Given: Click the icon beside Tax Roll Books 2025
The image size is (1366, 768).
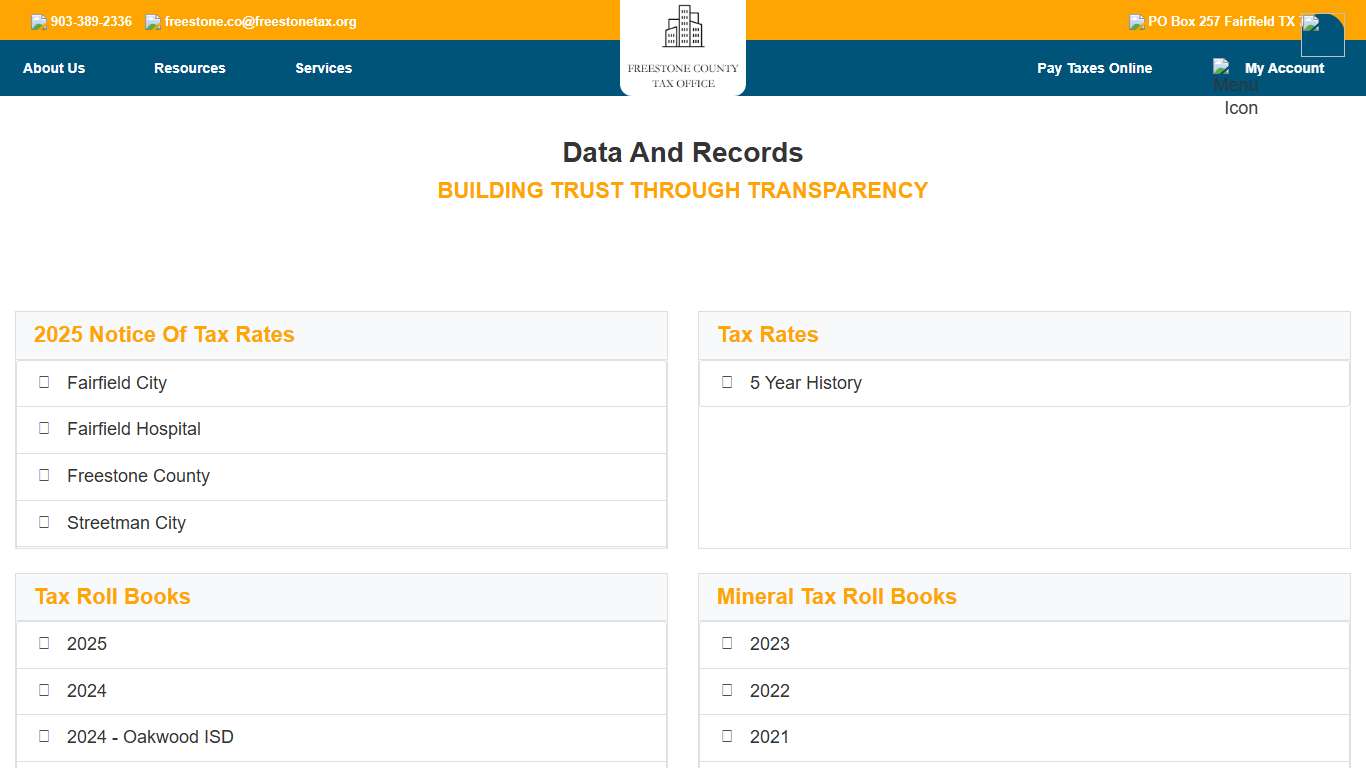Looking at the screenshot, I should point(44,643).
